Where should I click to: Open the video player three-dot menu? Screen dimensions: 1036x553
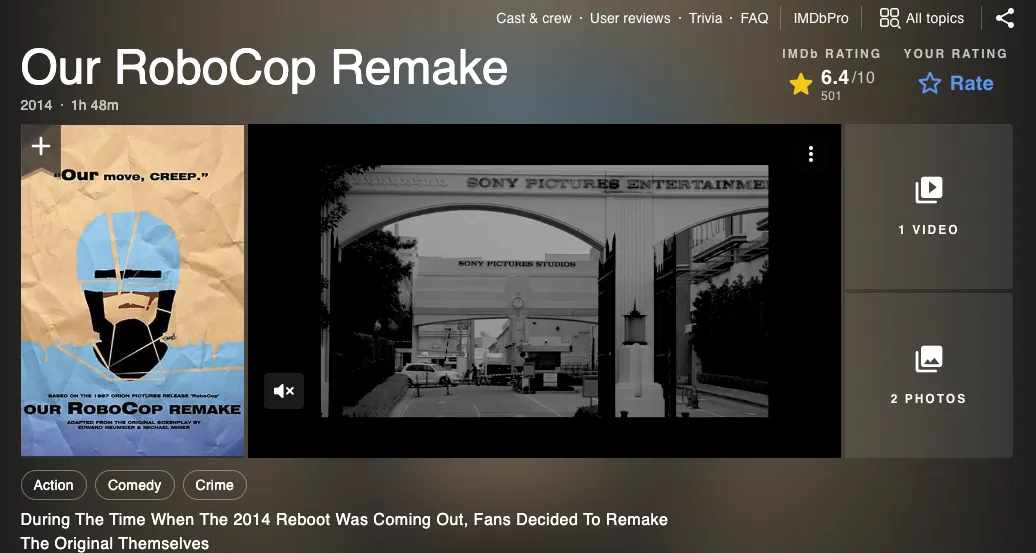pyautogui.click(x=811, y=154)
